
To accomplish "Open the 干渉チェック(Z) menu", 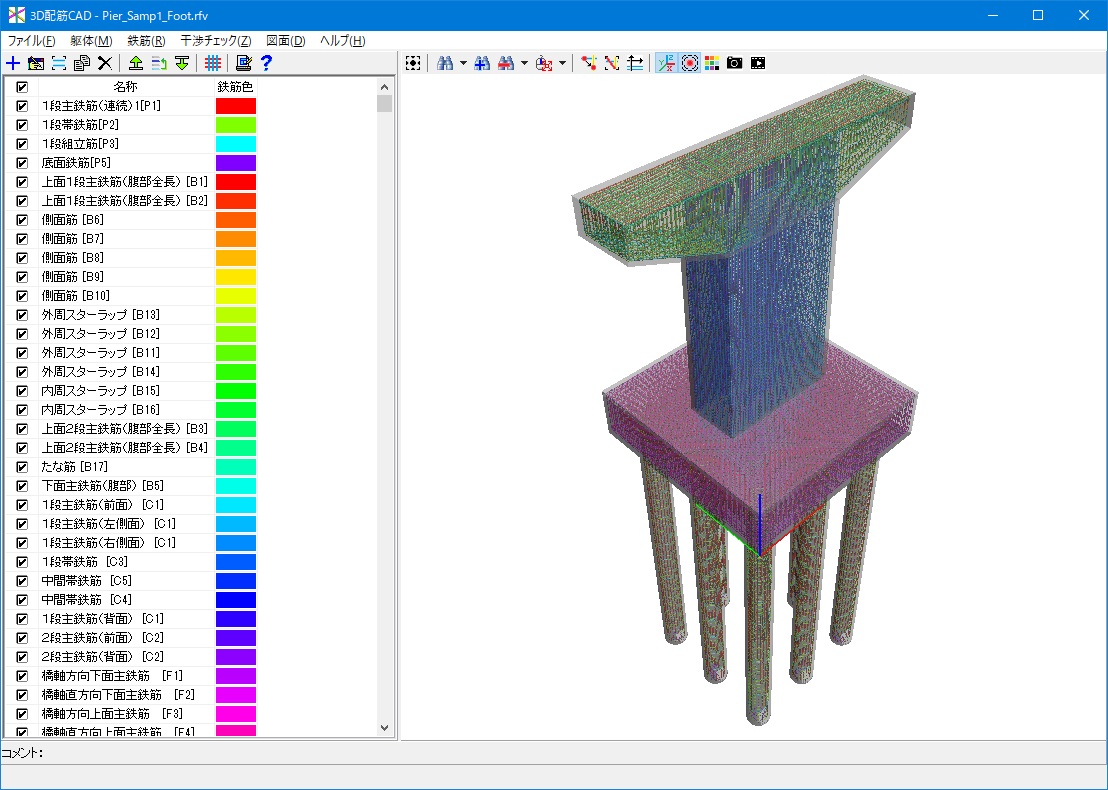I will (216, 41).
